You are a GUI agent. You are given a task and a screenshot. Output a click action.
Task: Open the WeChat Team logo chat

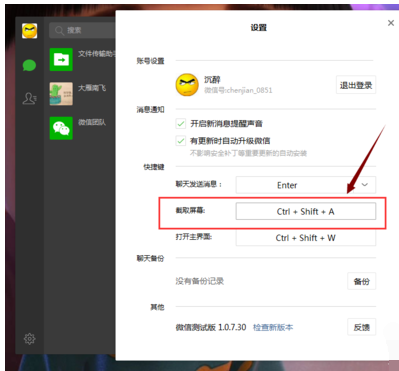coord(61,128)
